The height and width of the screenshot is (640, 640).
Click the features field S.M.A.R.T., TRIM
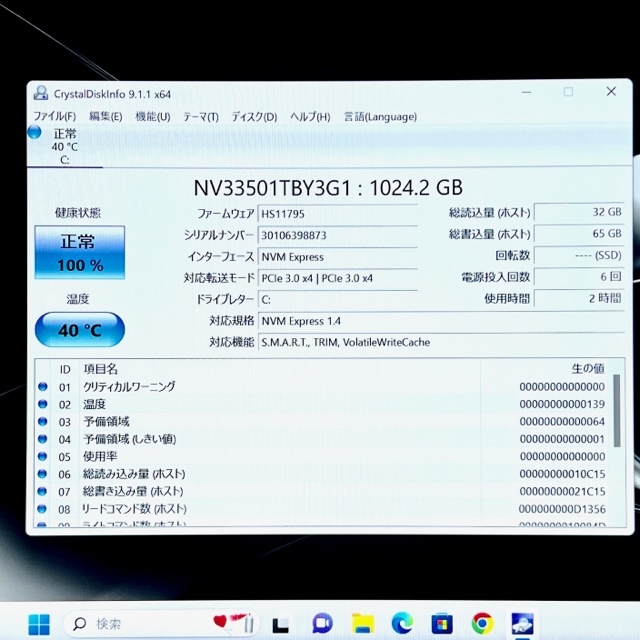[x=441, y=342]
